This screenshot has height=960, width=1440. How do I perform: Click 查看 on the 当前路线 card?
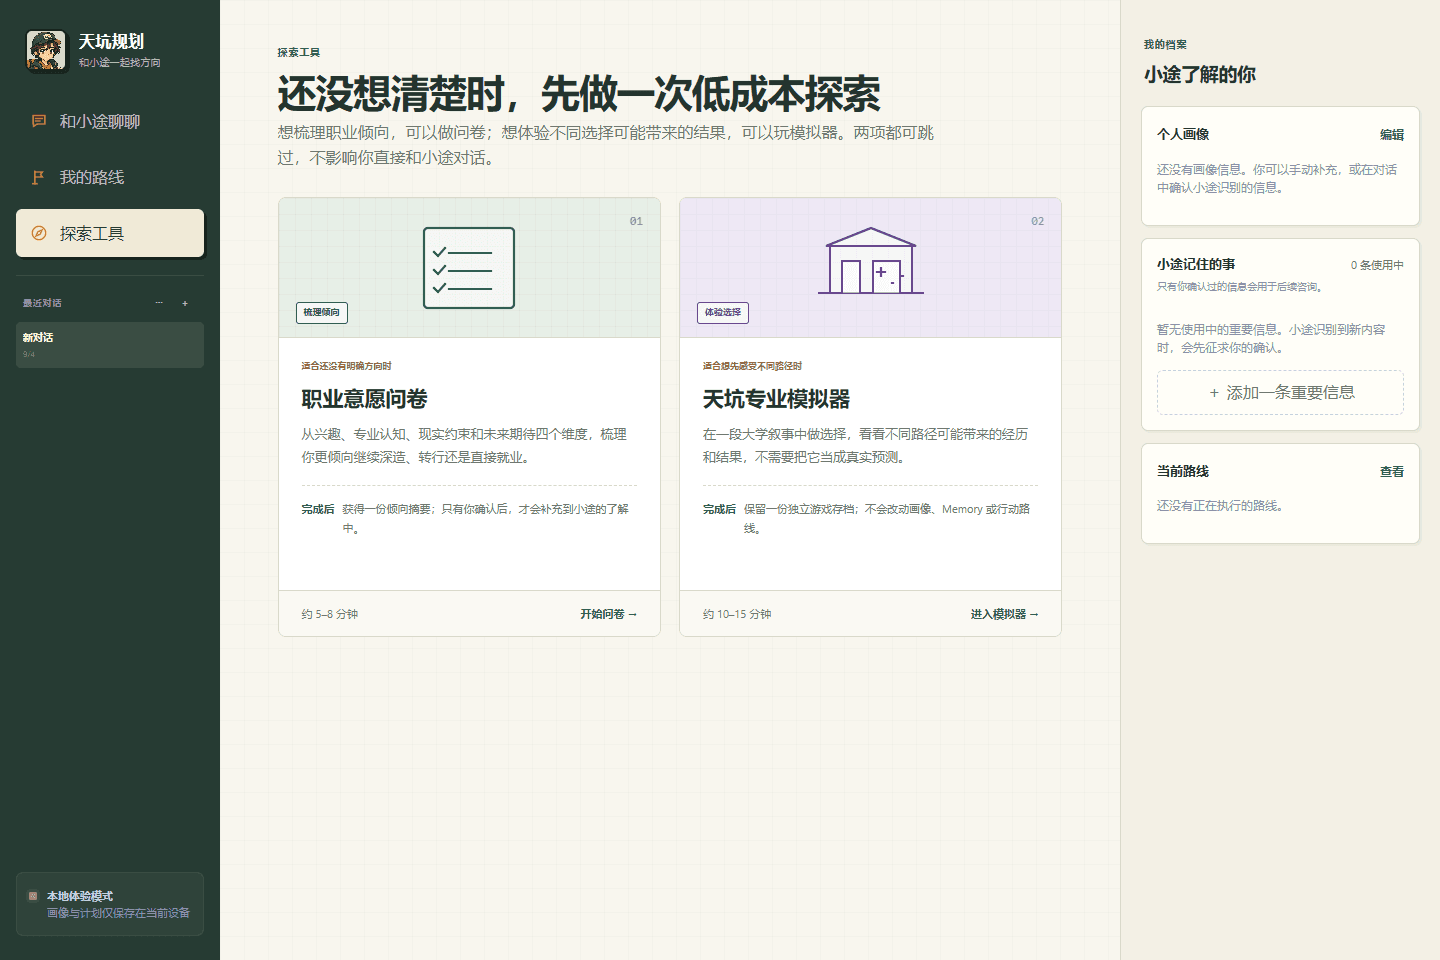coord(1392,471)
